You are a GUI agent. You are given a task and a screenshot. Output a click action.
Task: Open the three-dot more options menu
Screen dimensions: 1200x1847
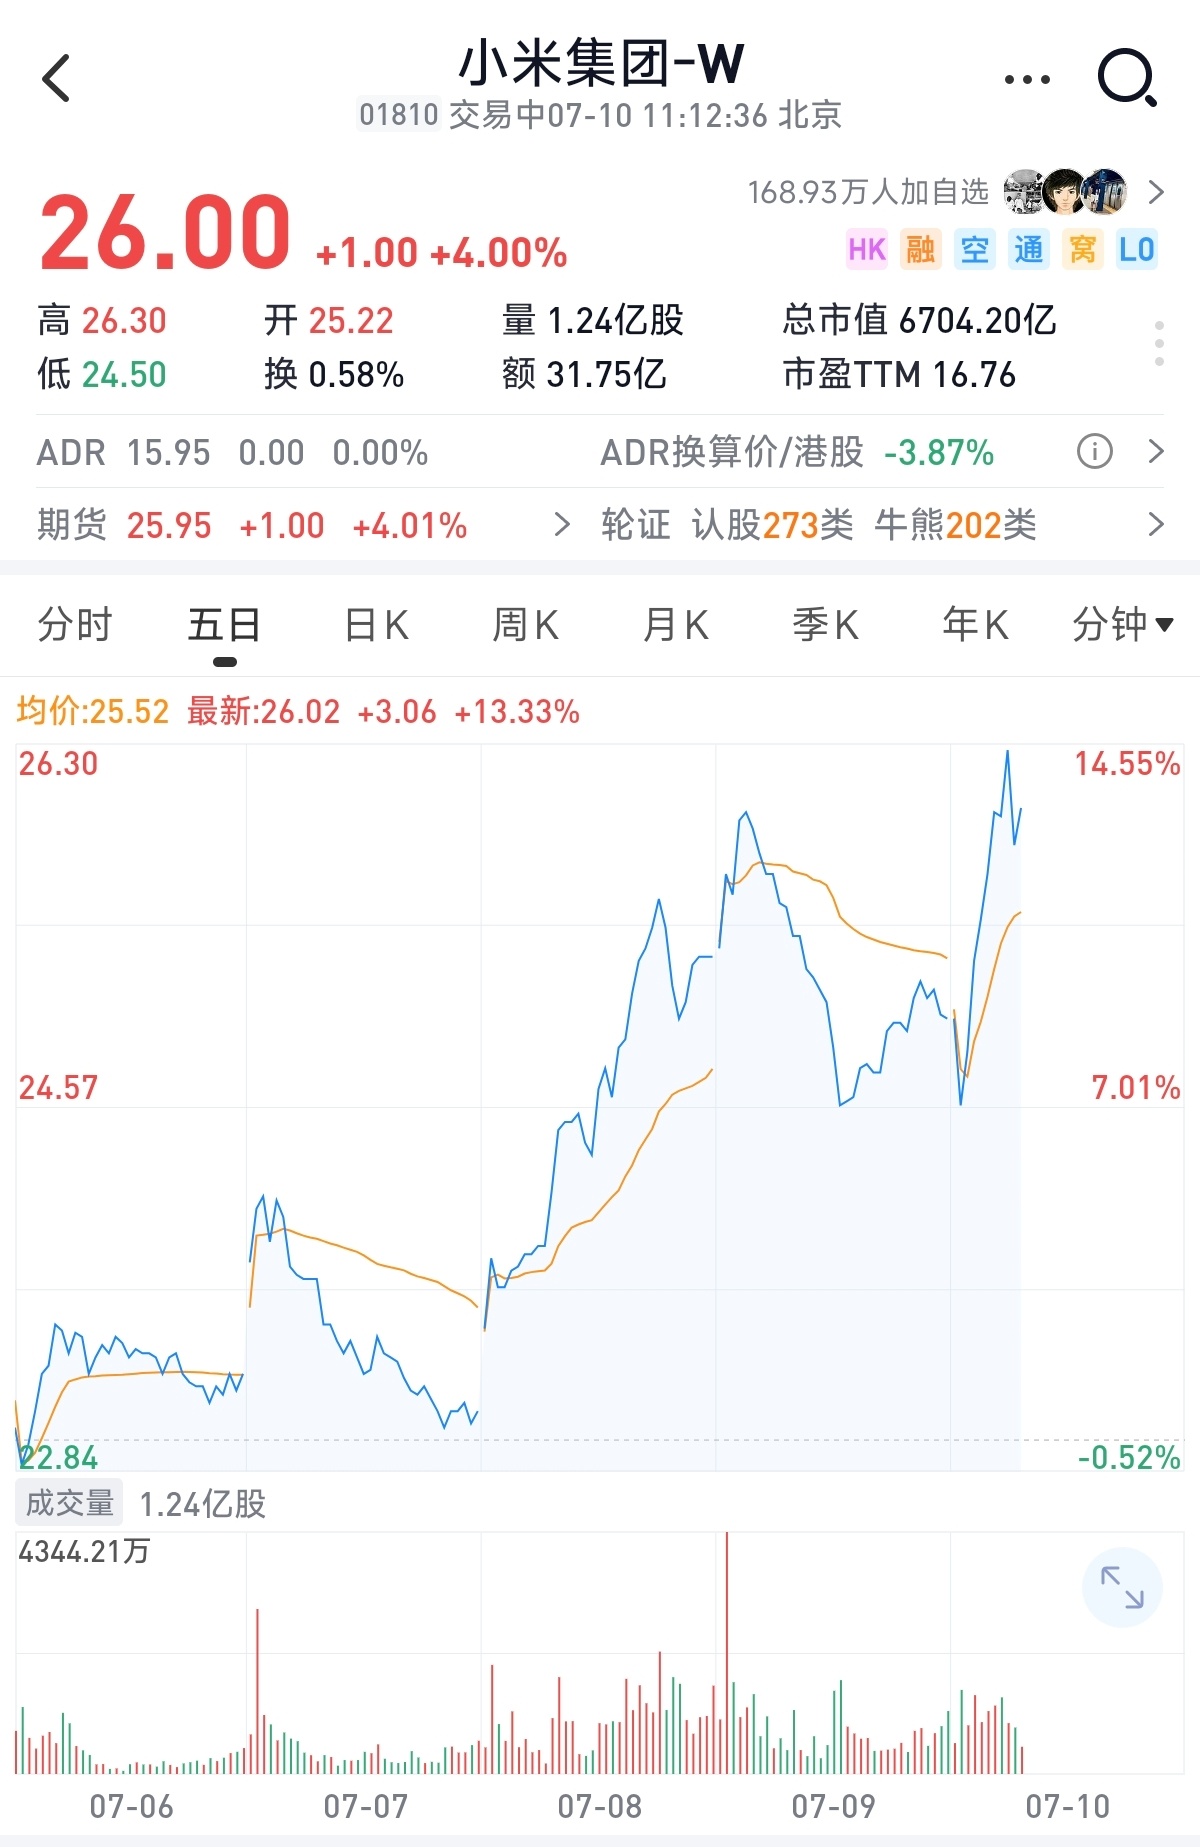[x=1027, y=79]
